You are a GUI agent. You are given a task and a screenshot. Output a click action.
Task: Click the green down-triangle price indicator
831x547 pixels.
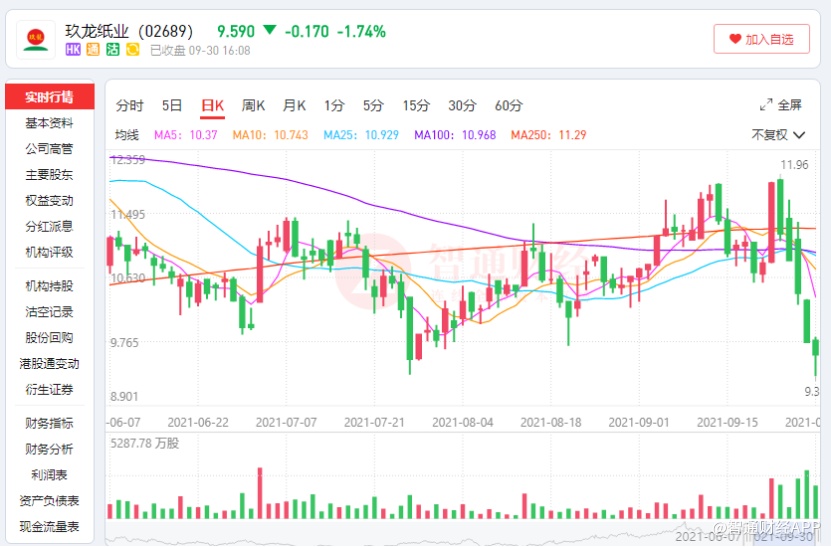click(268, 31)
